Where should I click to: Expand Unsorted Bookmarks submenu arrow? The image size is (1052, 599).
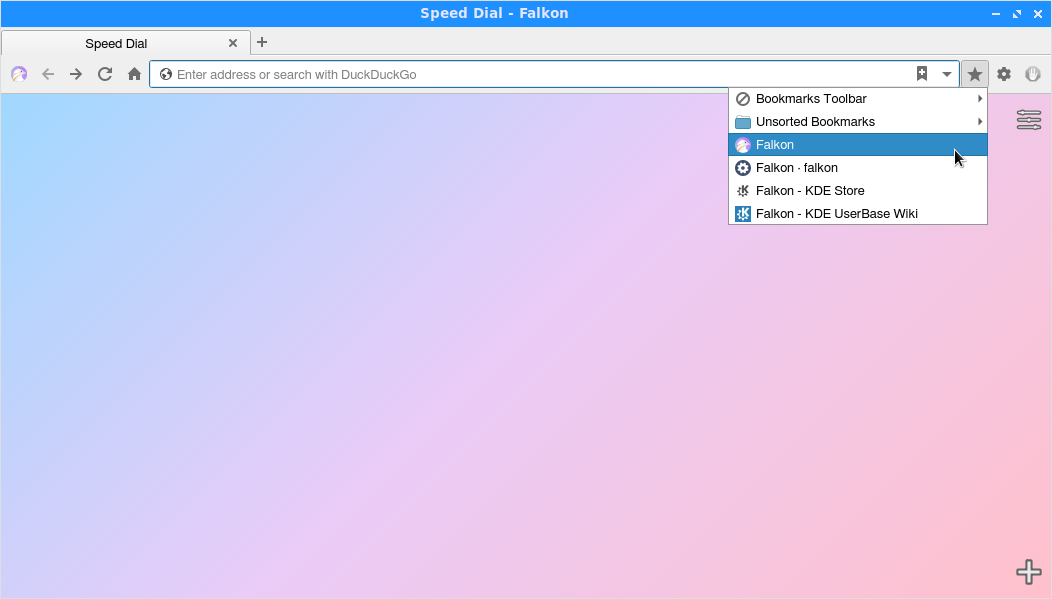[x=980, y=121]
